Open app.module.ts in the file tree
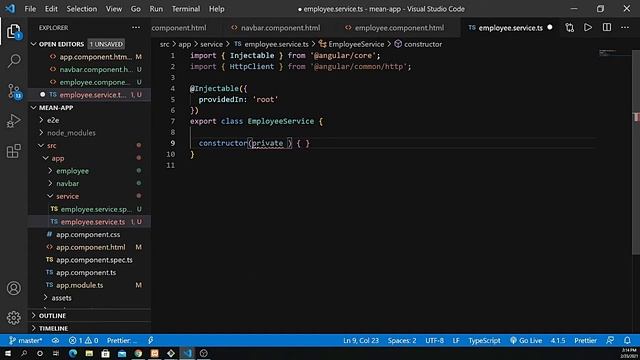This screenshot has height=360, width=640. click(x=80, y=285)
